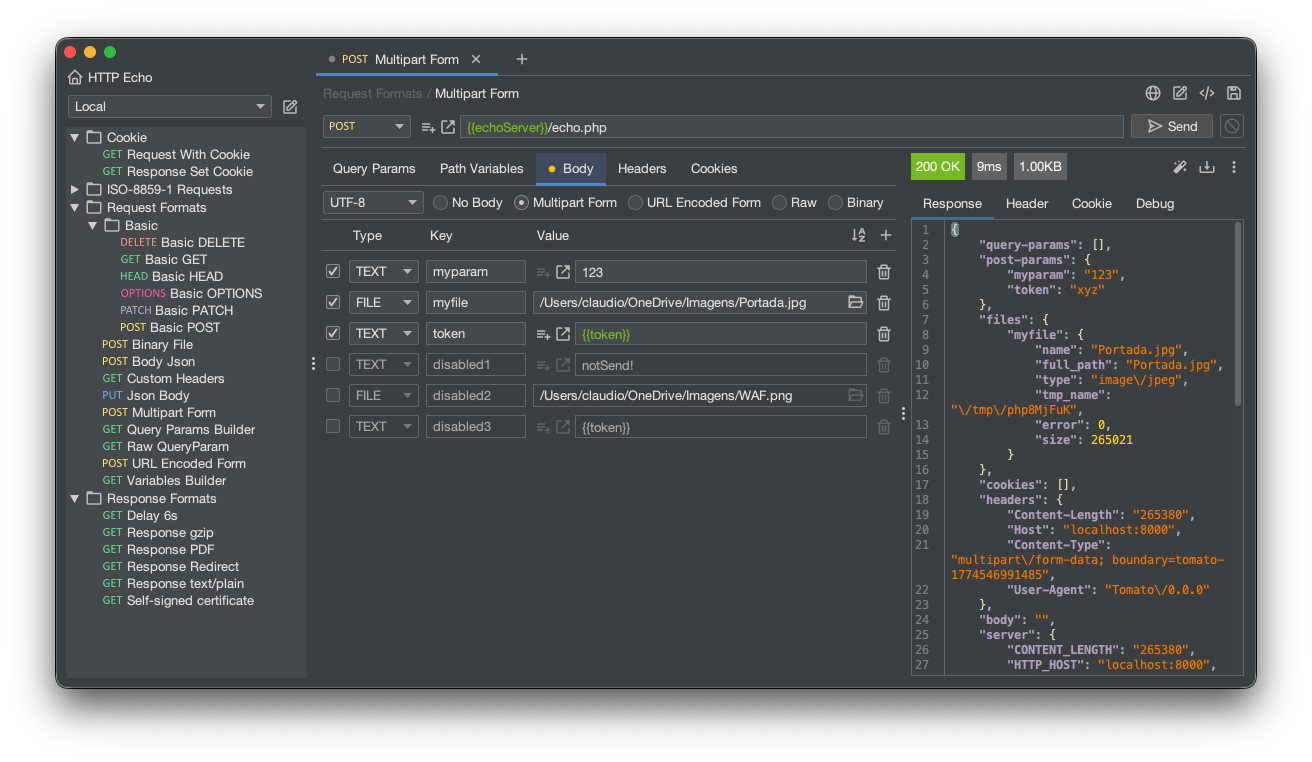Open URL in external editor icon

tap(448, 127)
